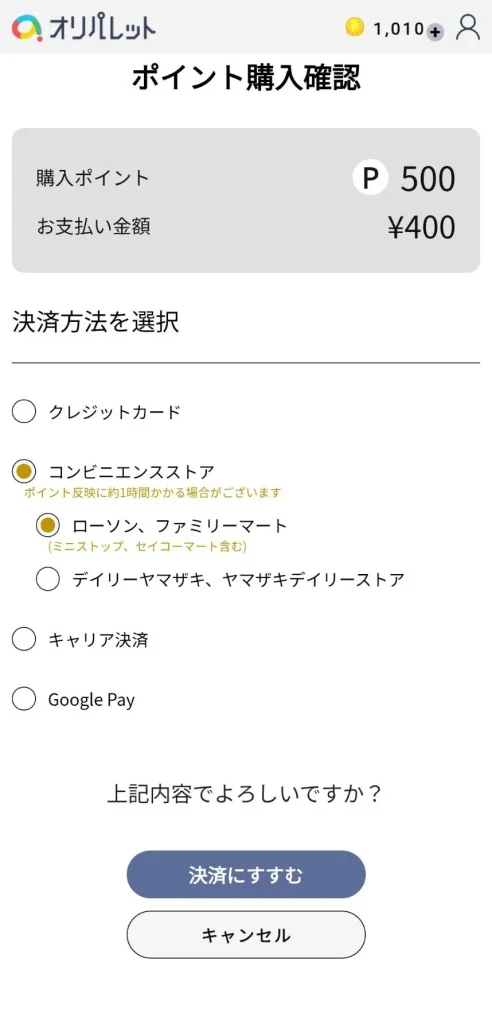
Task: Tap the gold coin icon
Action: (354, 27)
